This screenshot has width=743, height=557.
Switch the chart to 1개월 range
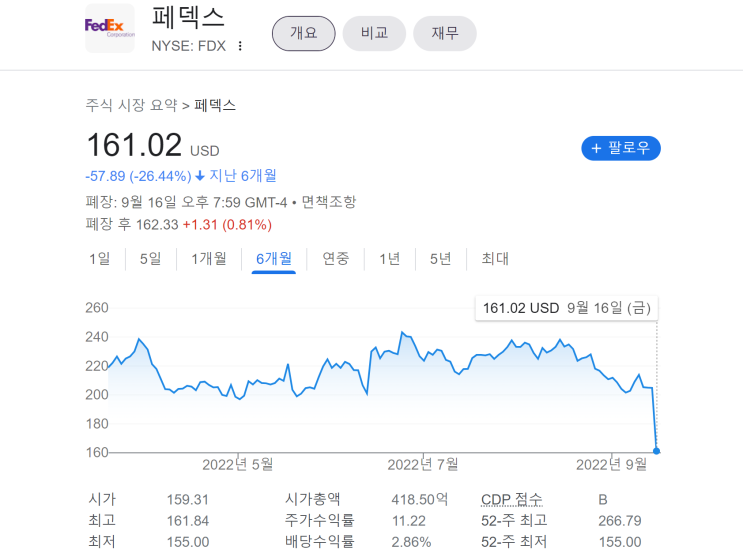point(208,259)
